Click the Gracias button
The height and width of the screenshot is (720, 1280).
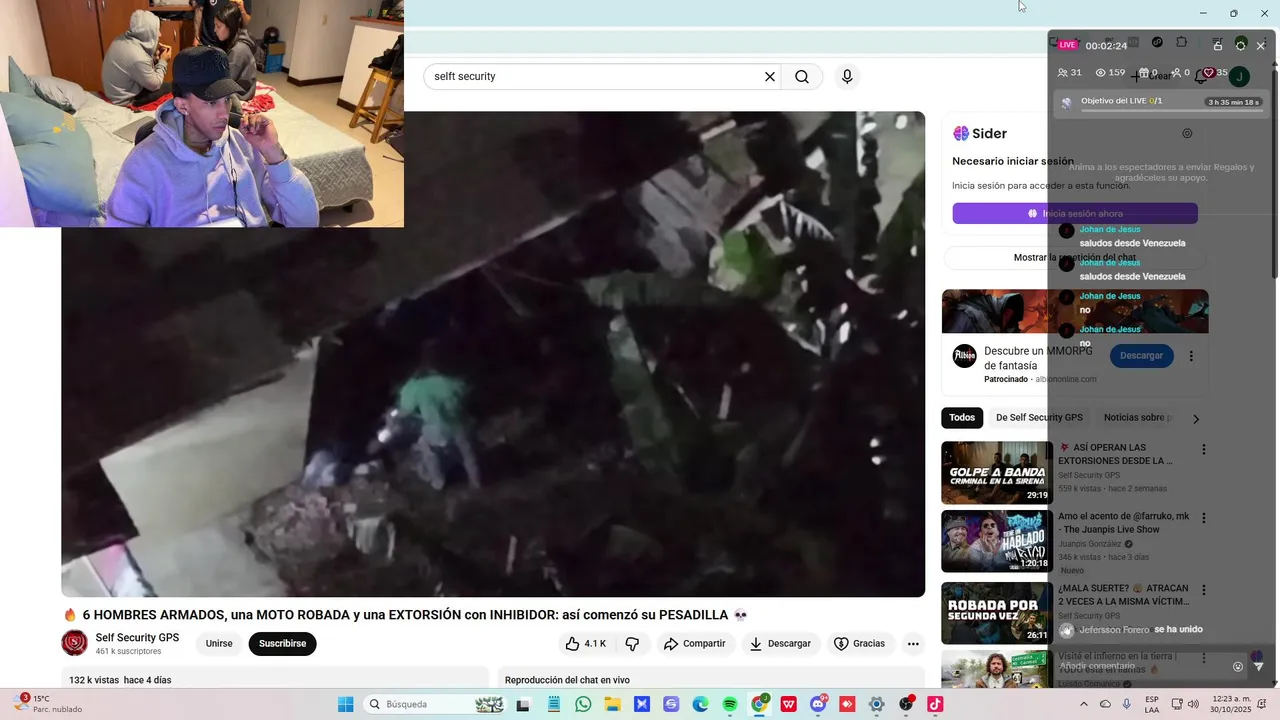tap(860, 644)
